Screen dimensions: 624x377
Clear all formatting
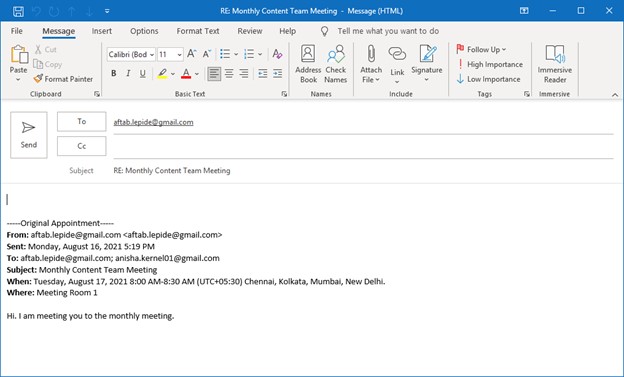pyautogui.click(x=277, y=54)
